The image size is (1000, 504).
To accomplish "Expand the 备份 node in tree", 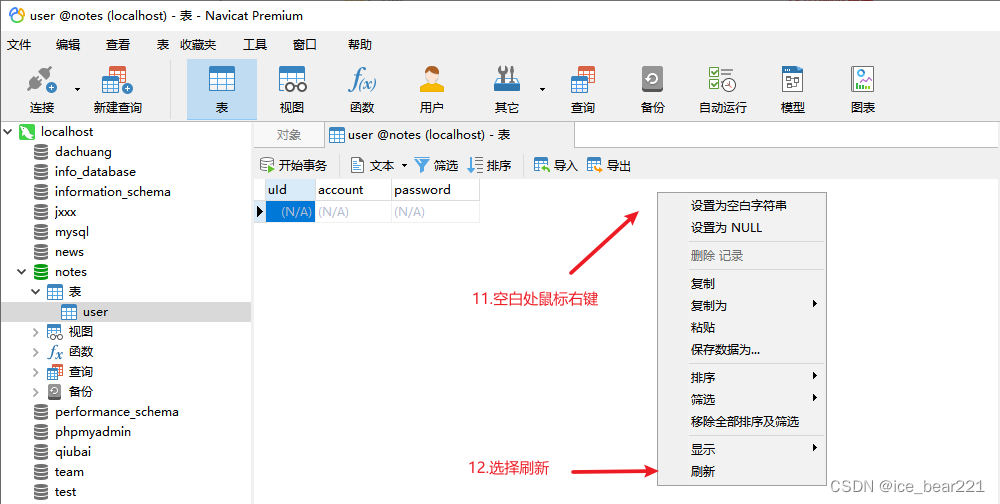I will tap(36, 392).
